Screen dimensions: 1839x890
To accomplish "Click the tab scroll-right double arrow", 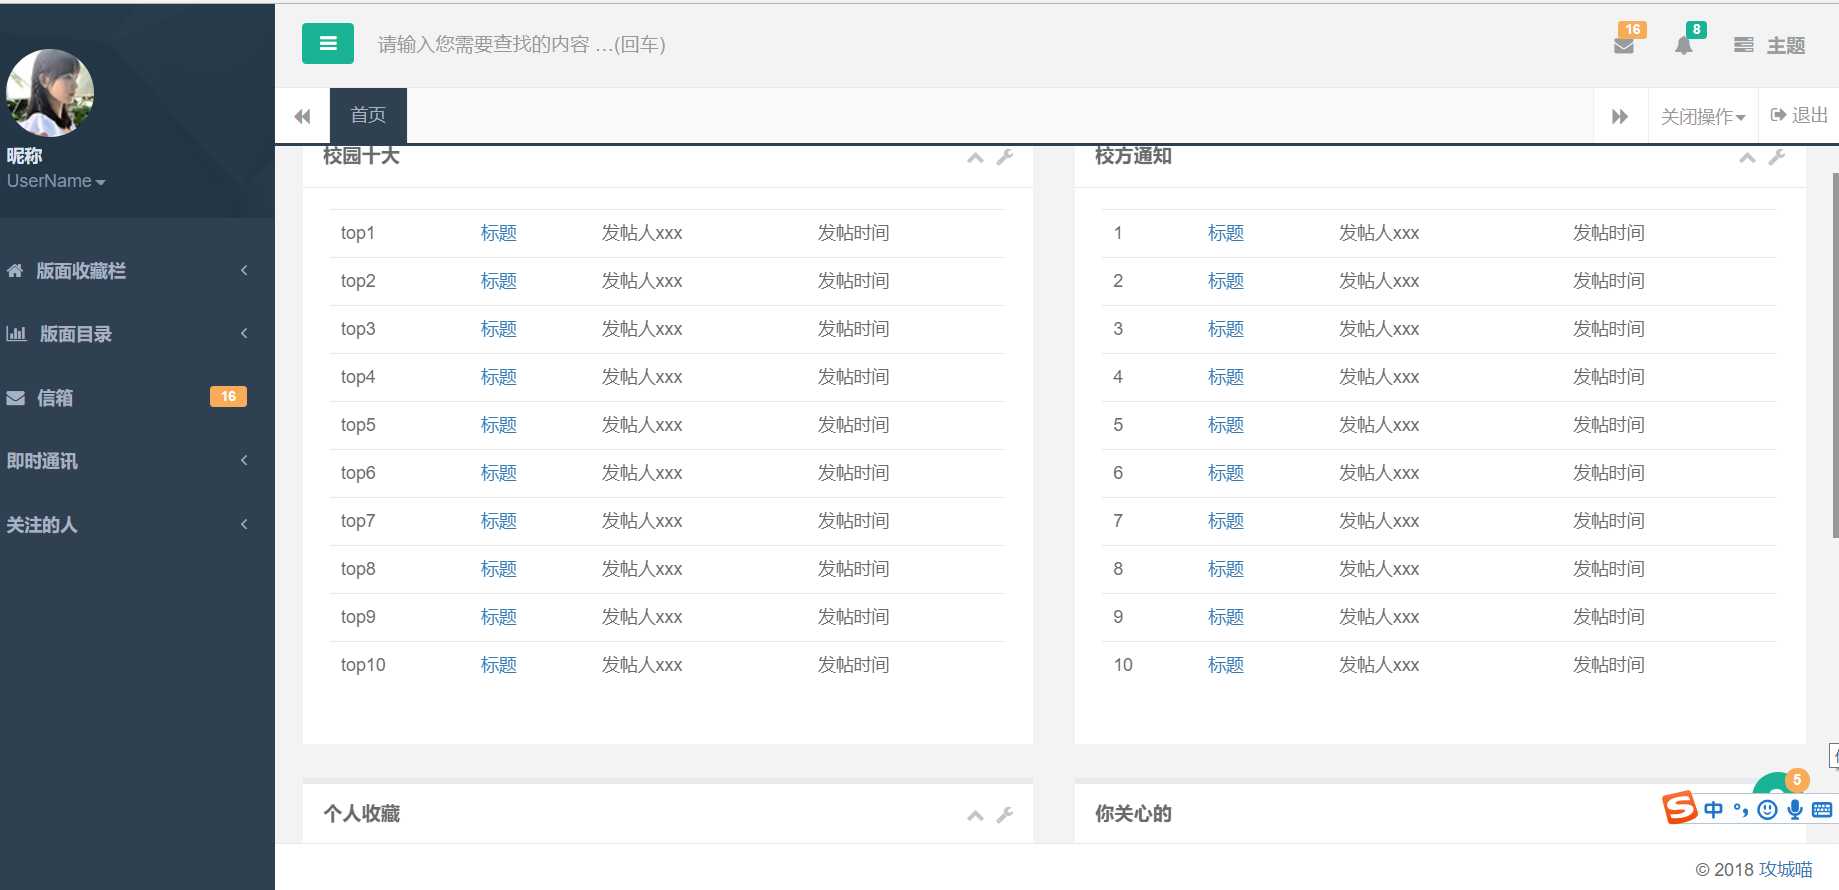I will tap(1620, 116).
